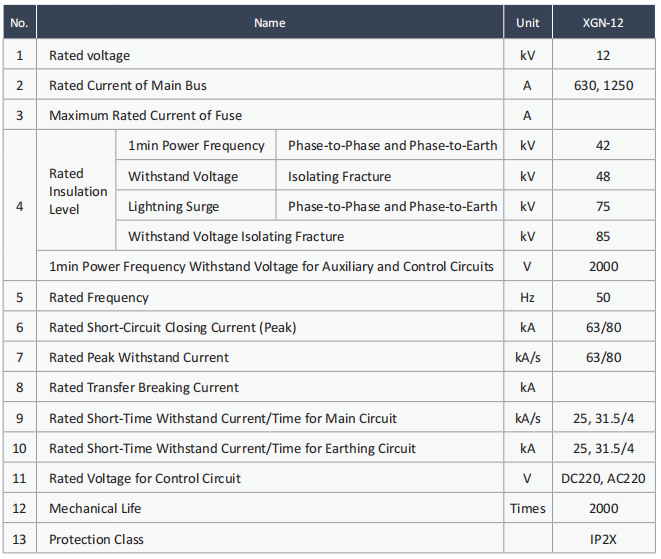This screenshot has width=661, height=559.
Task: Click the "Name" column header
Action: pyautogui.click(x=269, y=23)
